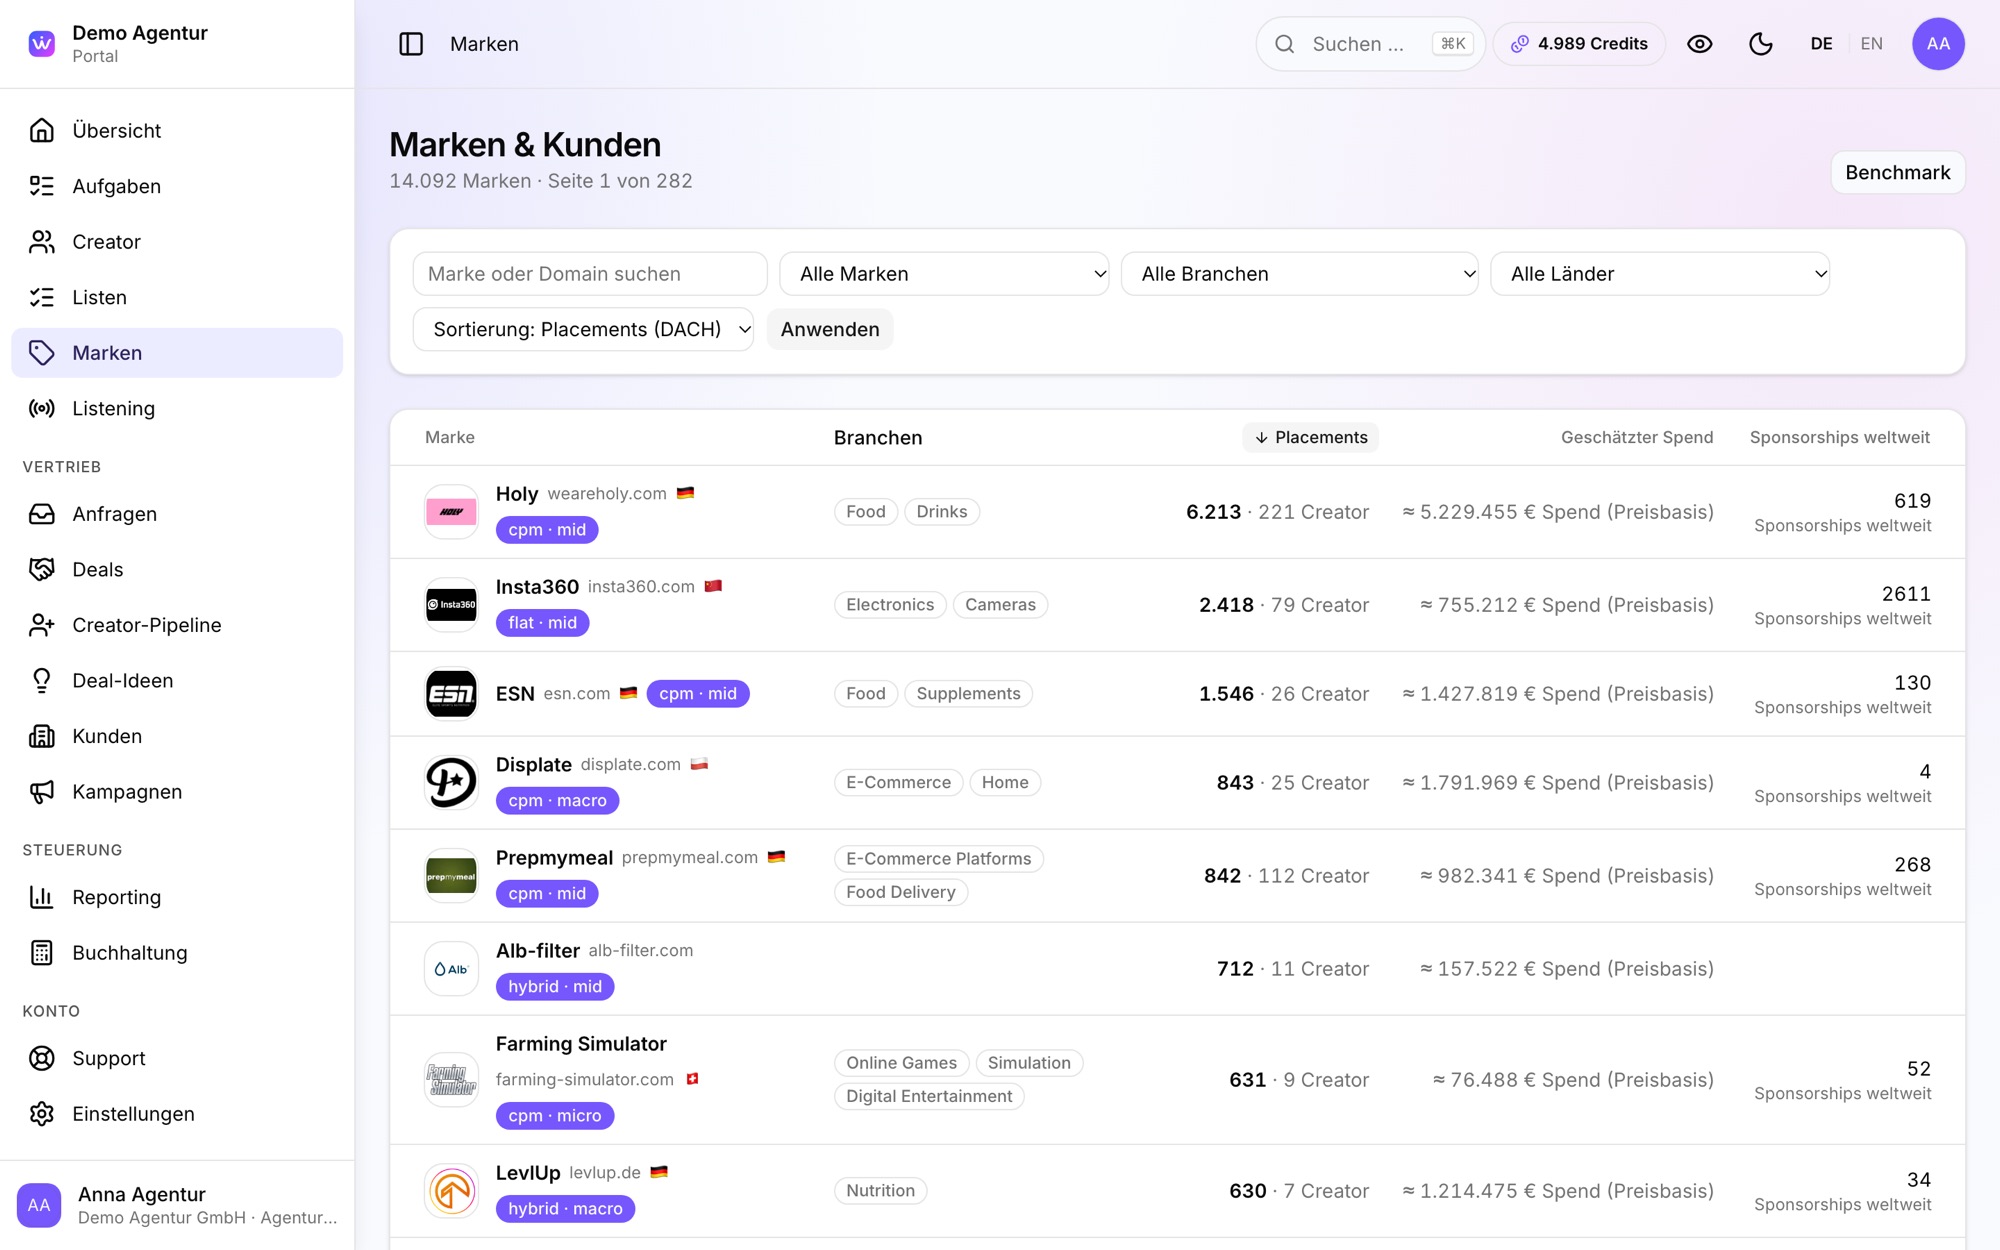Viewport: 2000px width, 1250px height.
Task: Click the global Suchen search box
Action: (x=1370, y=44)
